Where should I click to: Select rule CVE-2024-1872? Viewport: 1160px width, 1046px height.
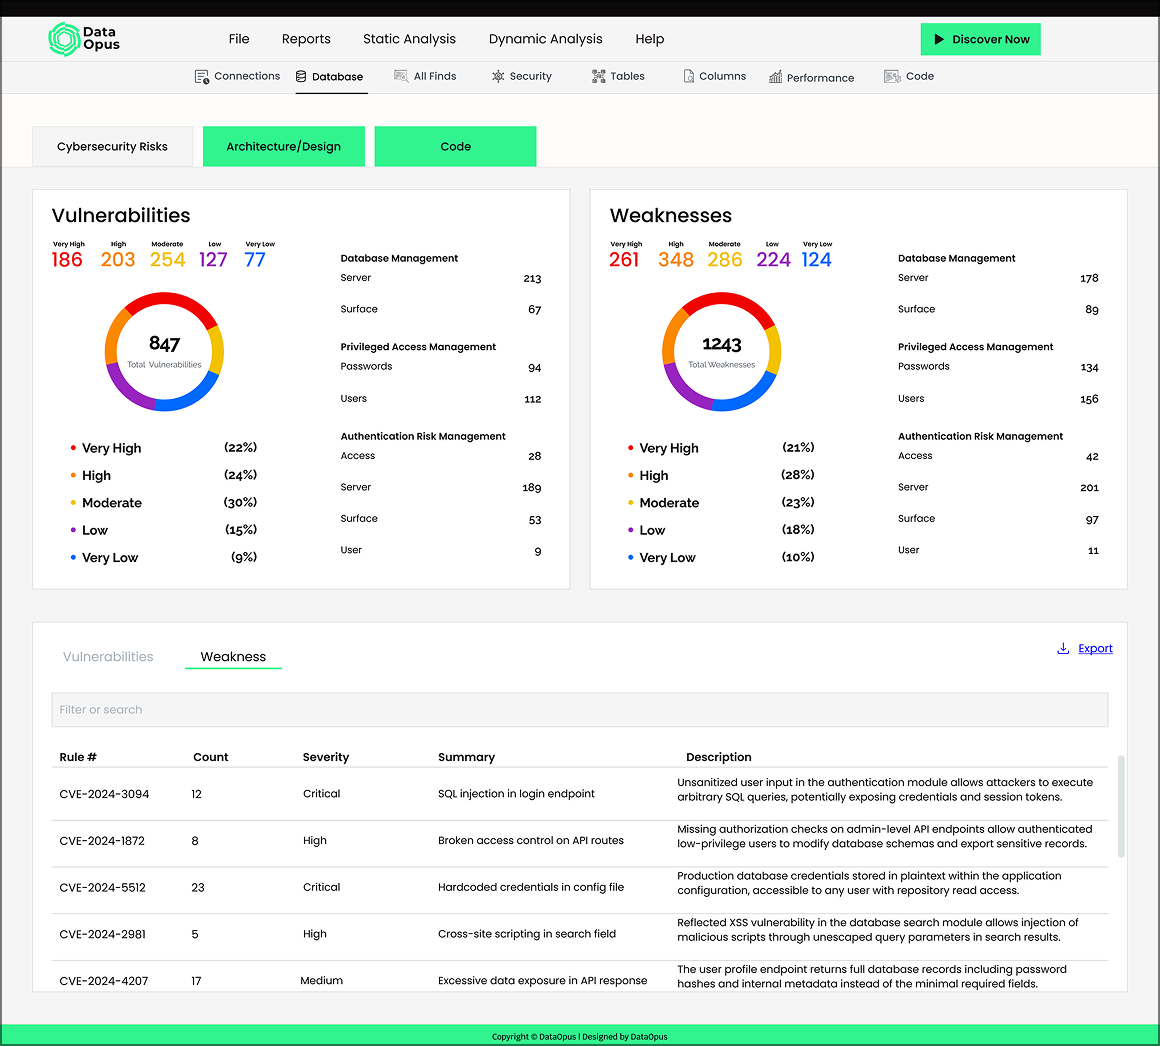click(x=102, y=840)
